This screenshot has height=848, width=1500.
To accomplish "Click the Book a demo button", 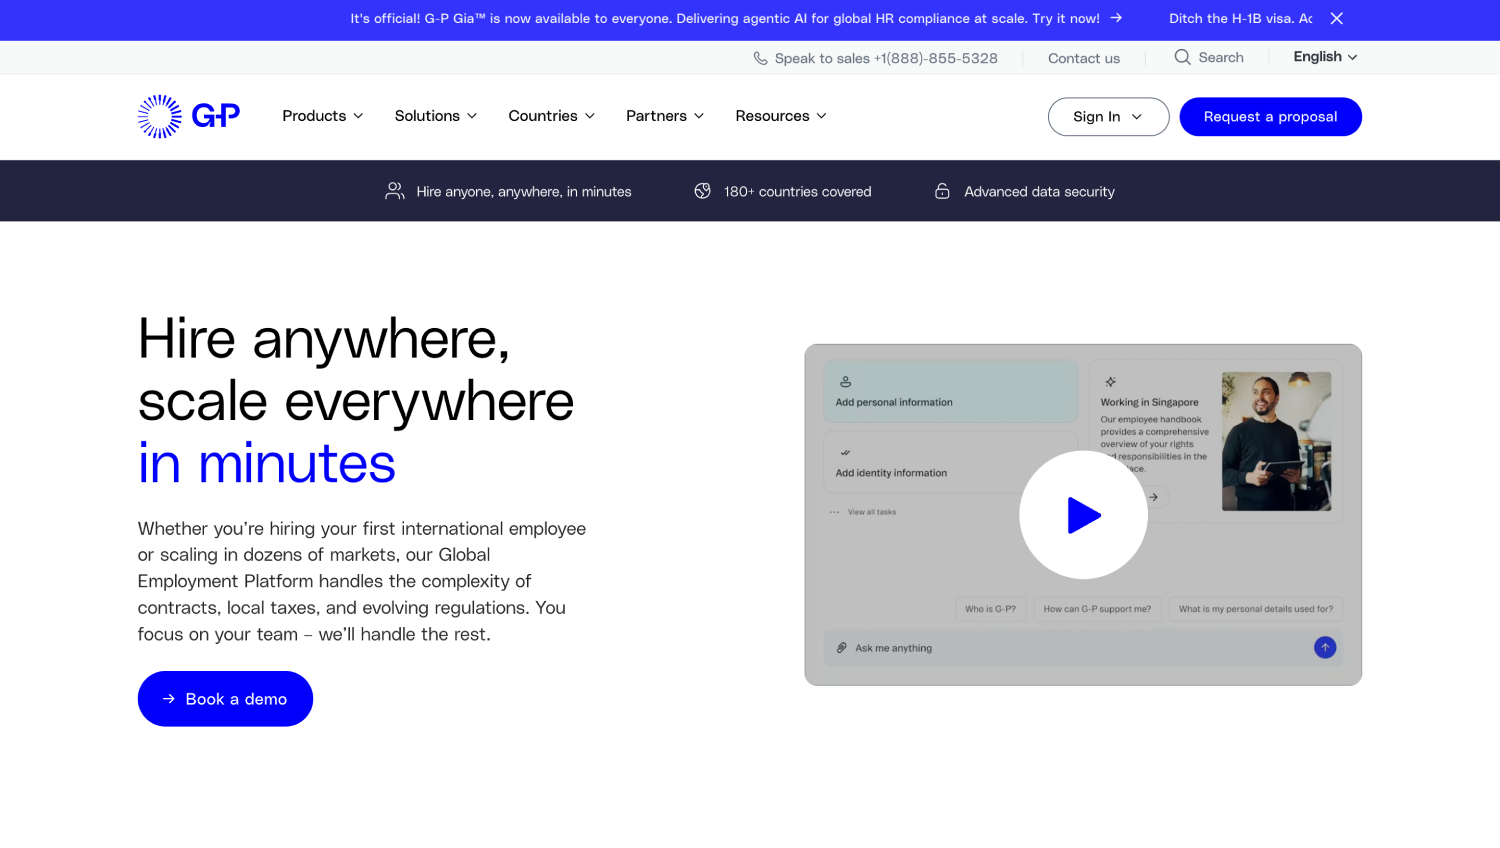I will tap(225, 699).
